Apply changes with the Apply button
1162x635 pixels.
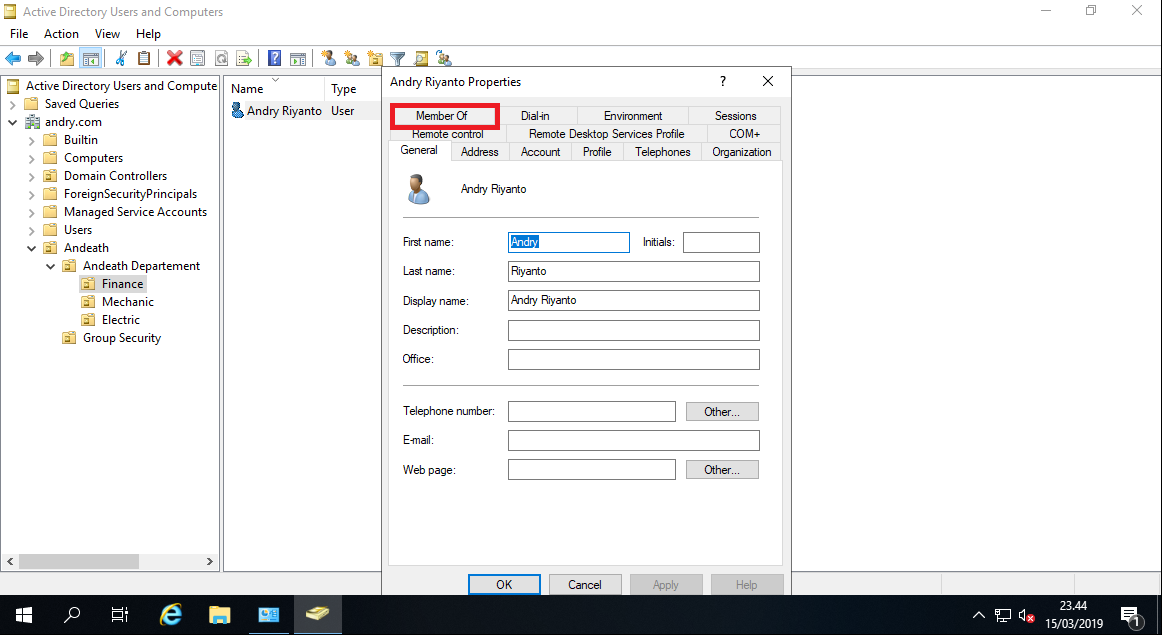point(666,584)
